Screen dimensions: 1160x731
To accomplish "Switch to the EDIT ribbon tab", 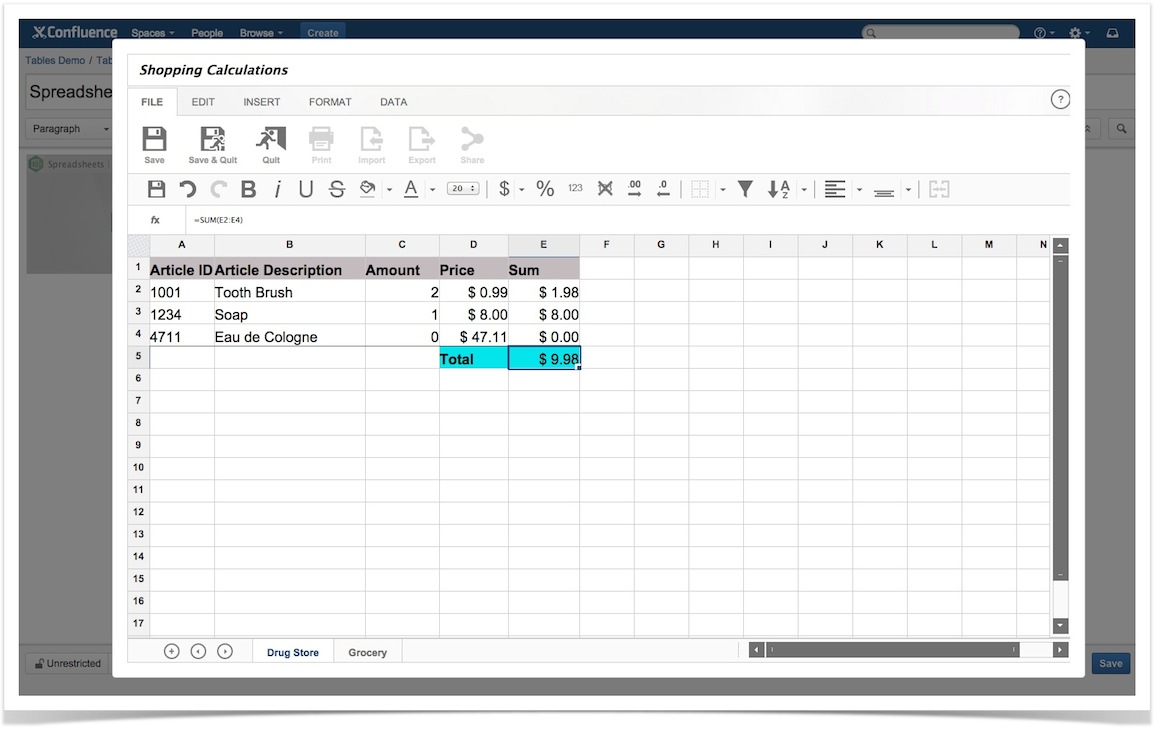I will pyautogui.click(x=203, y=102).
